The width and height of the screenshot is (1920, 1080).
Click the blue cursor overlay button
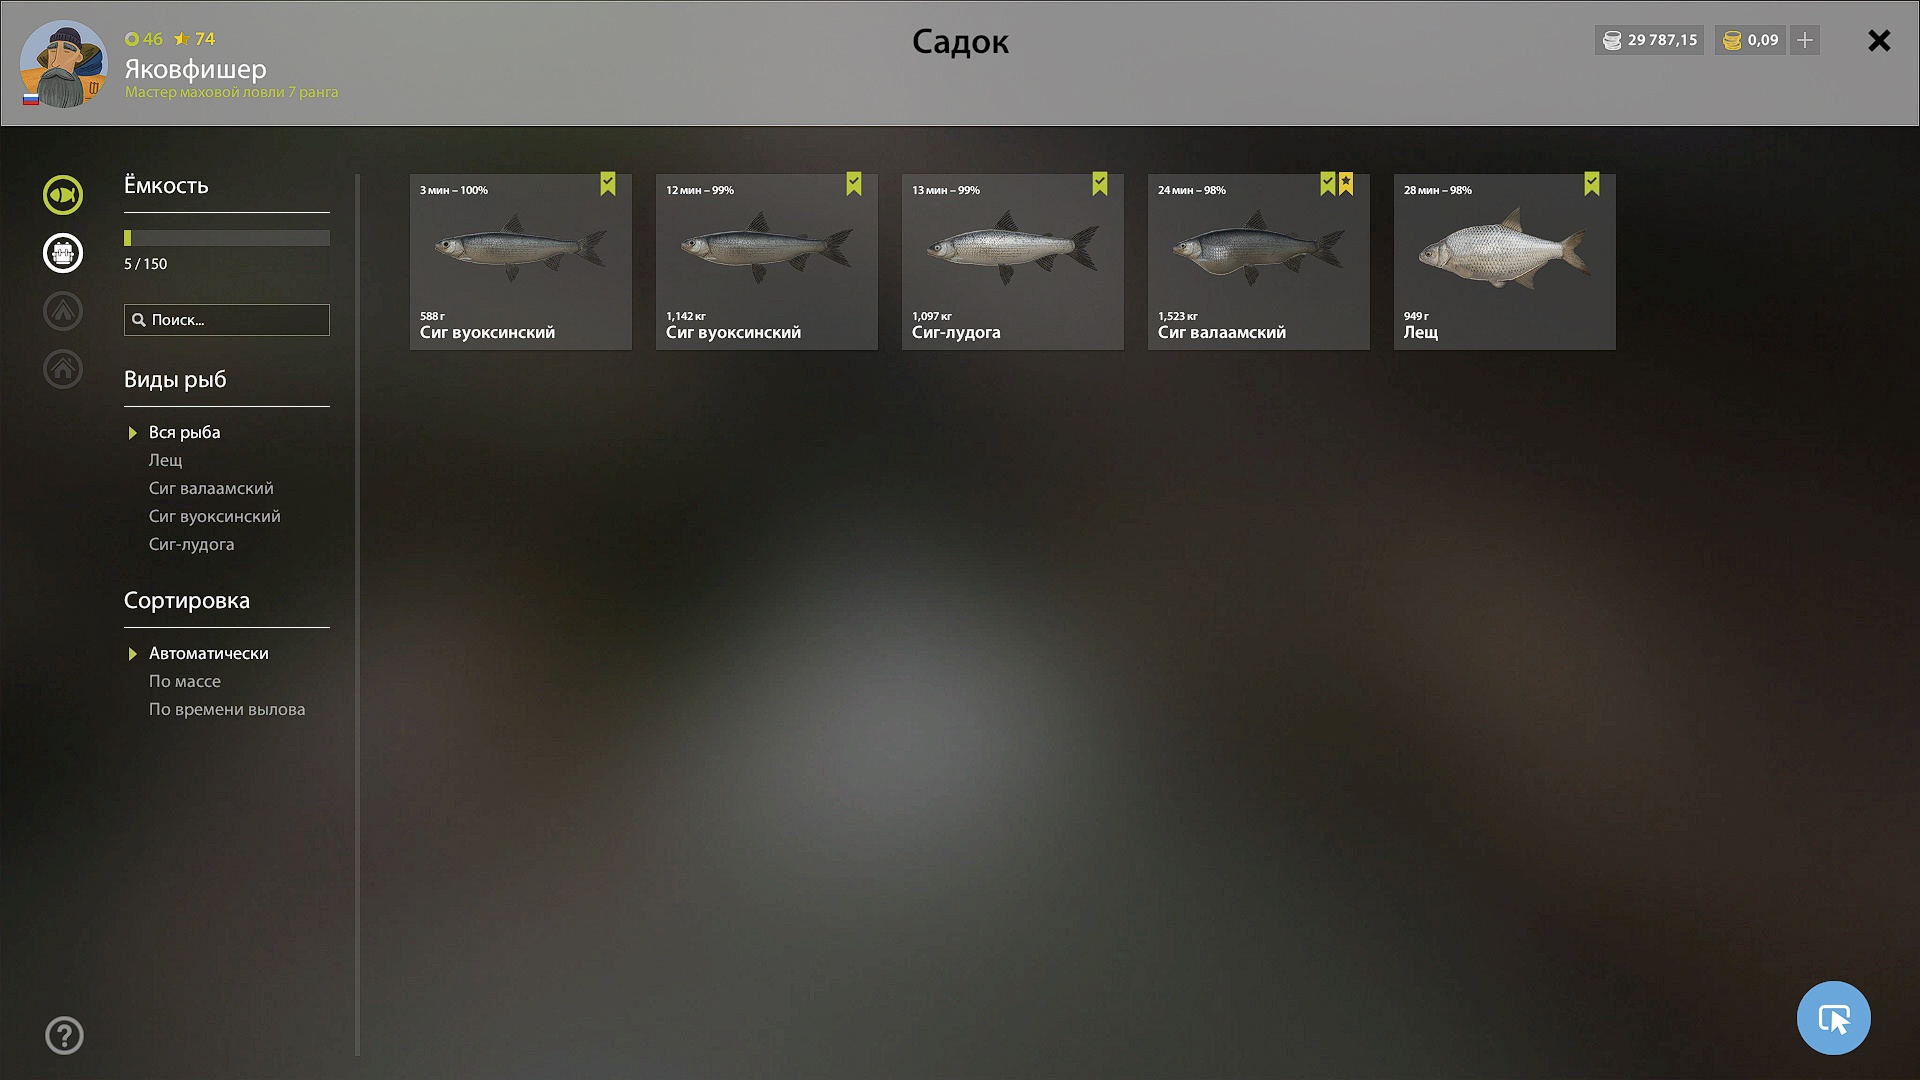click(x=1833, y=1018)
